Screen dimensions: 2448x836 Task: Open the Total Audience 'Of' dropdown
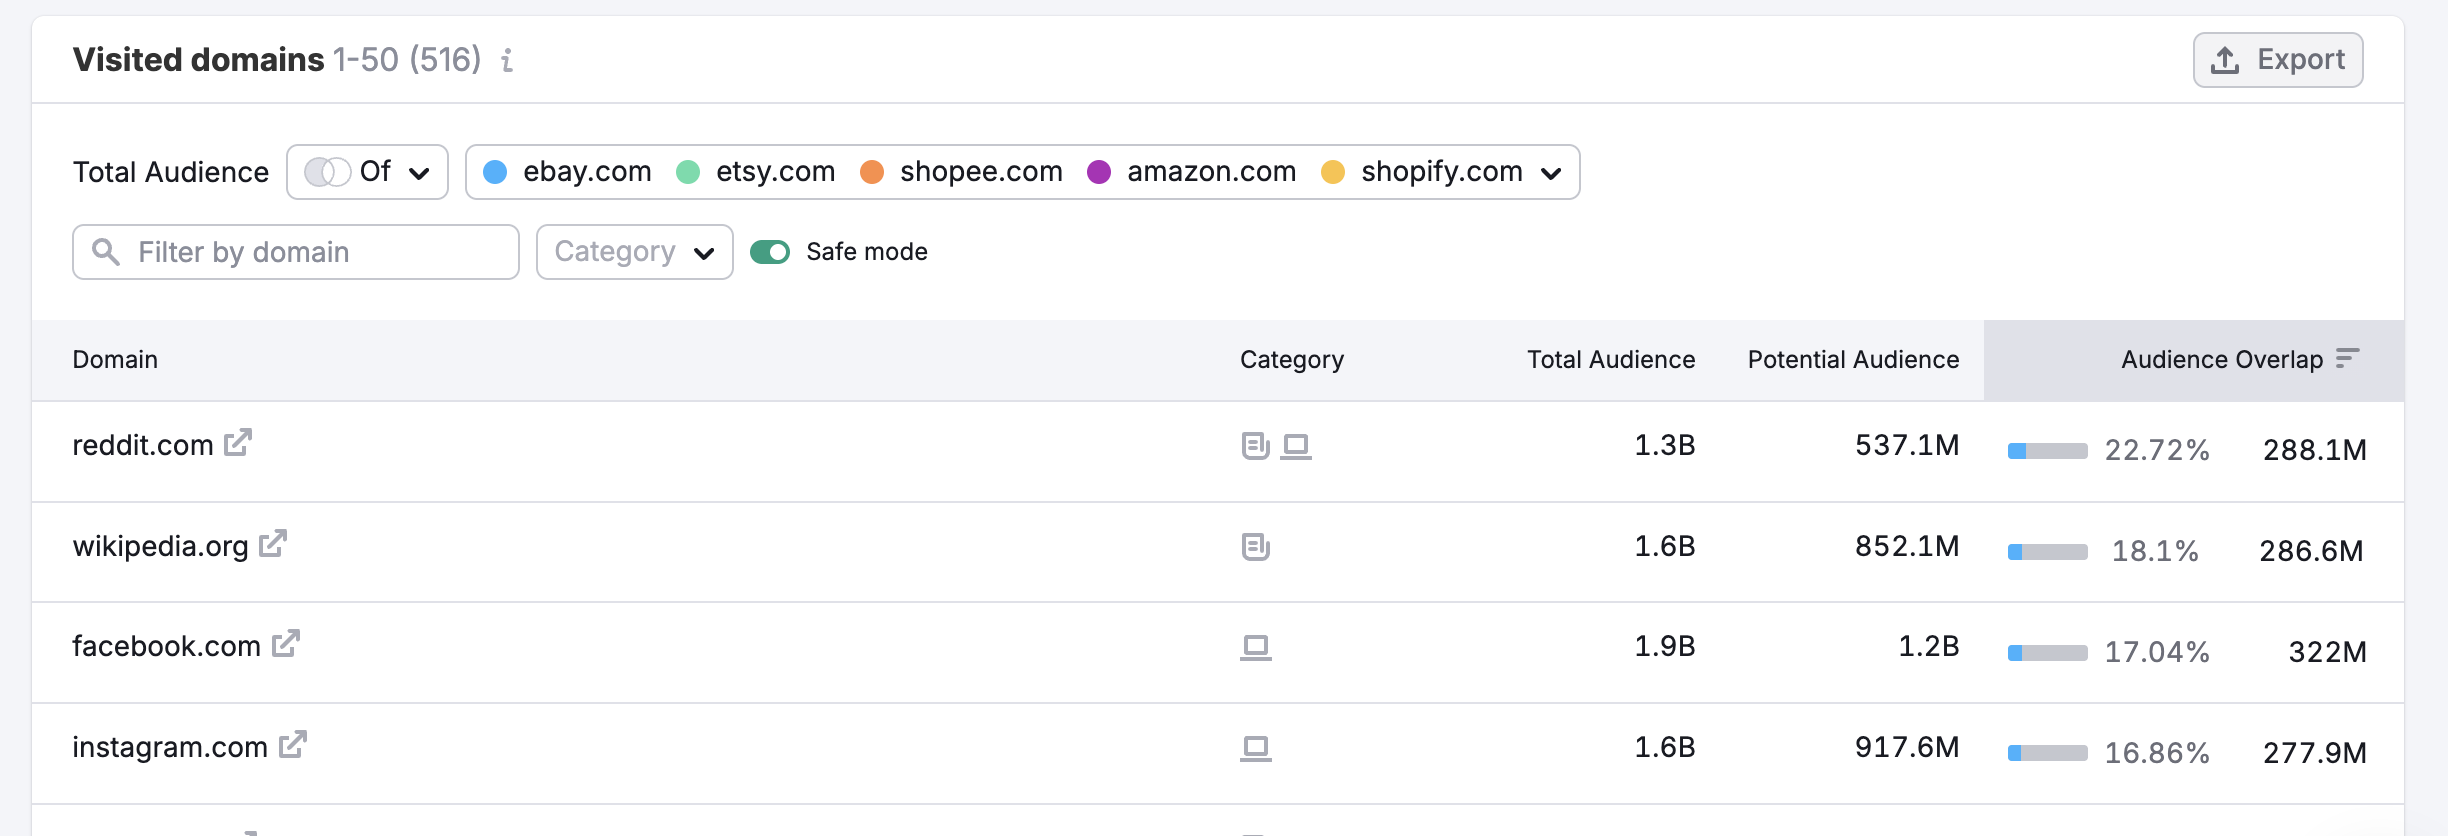click(x=367, y=172)
